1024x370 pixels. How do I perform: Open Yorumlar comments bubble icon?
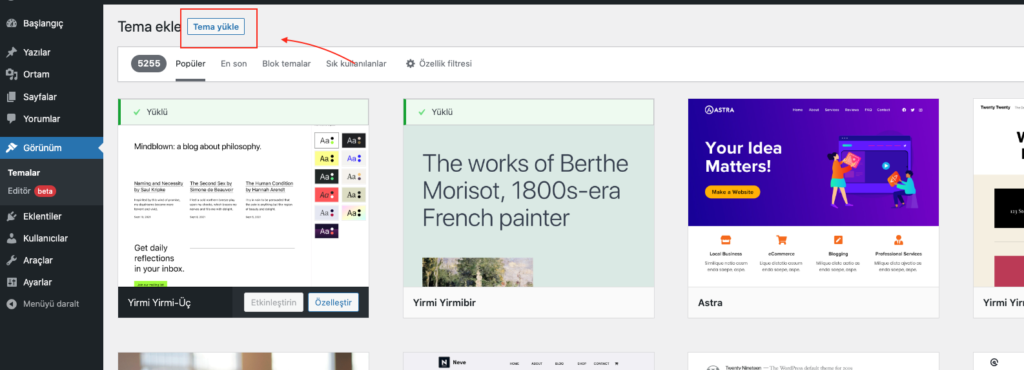coord(11,119)
